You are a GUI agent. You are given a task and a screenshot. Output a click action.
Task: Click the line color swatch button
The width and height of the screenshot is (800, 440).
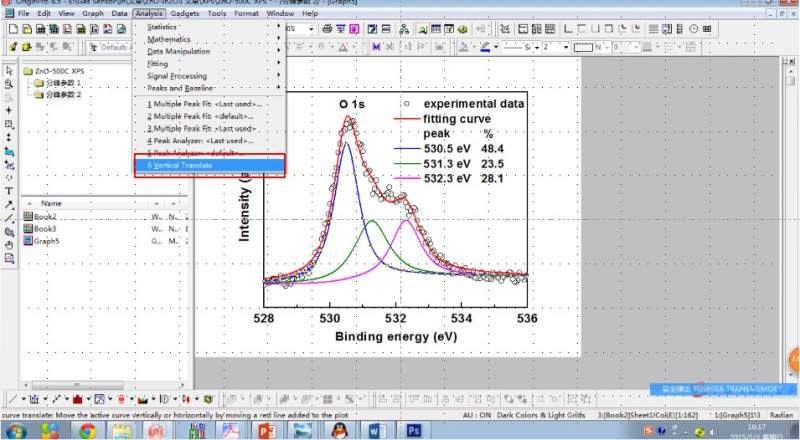point(485,47)
